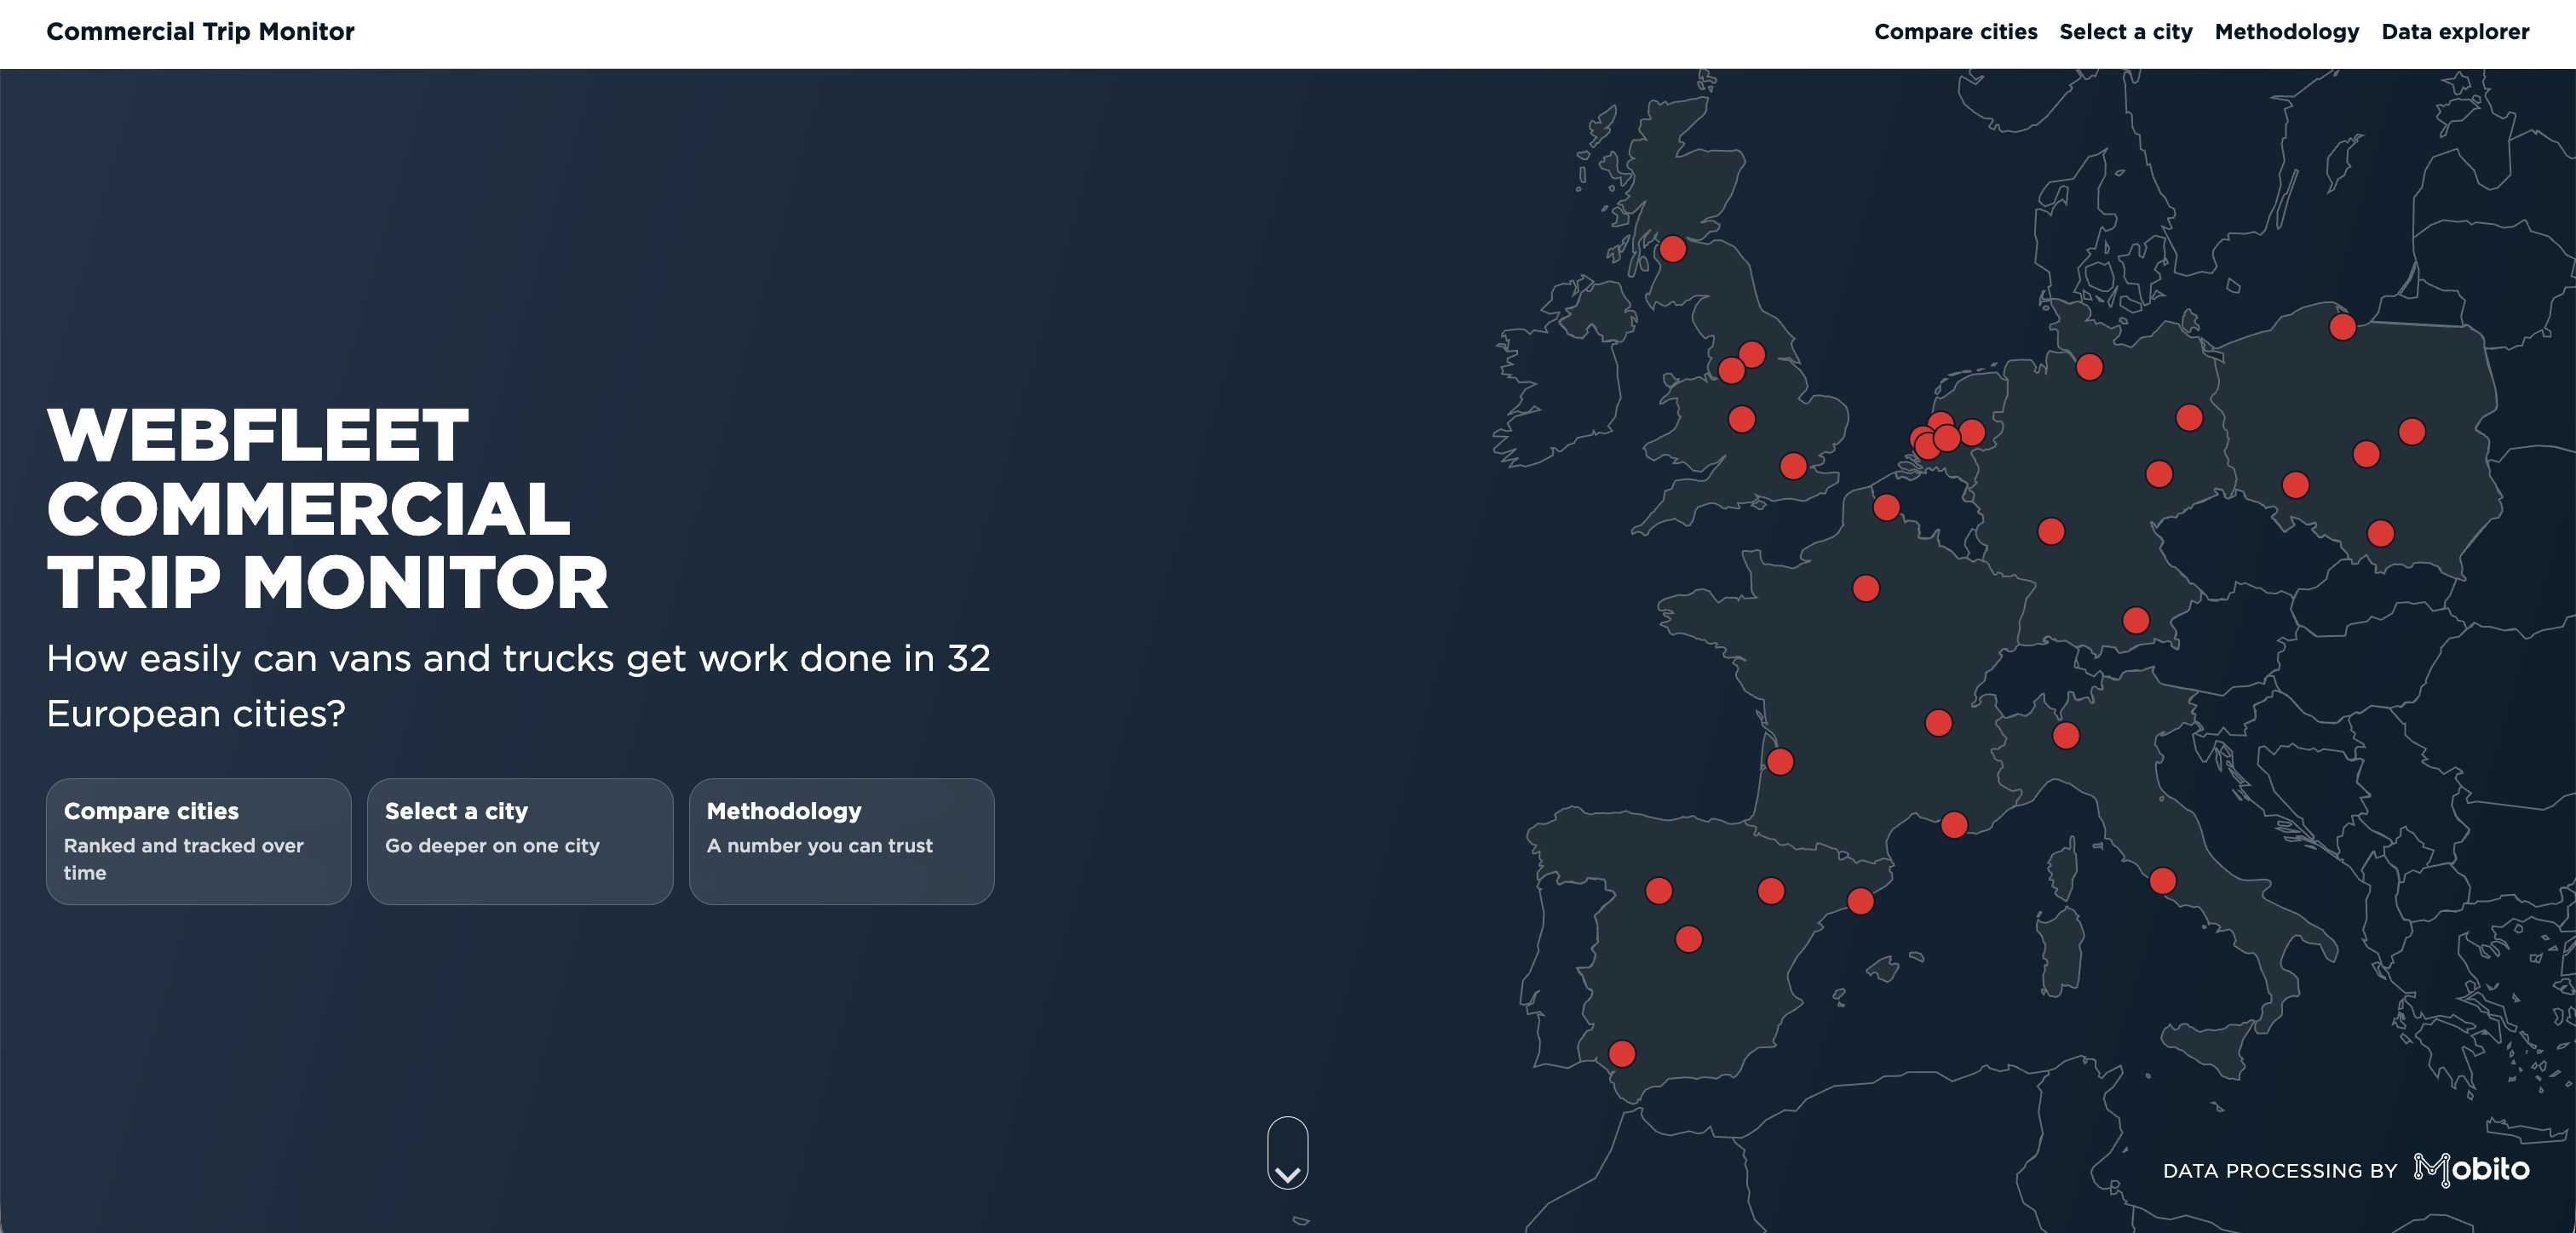Select the Birmingham marker in central England
This screenshot has height=1233, width=2576.
[x=1741, y=418]
